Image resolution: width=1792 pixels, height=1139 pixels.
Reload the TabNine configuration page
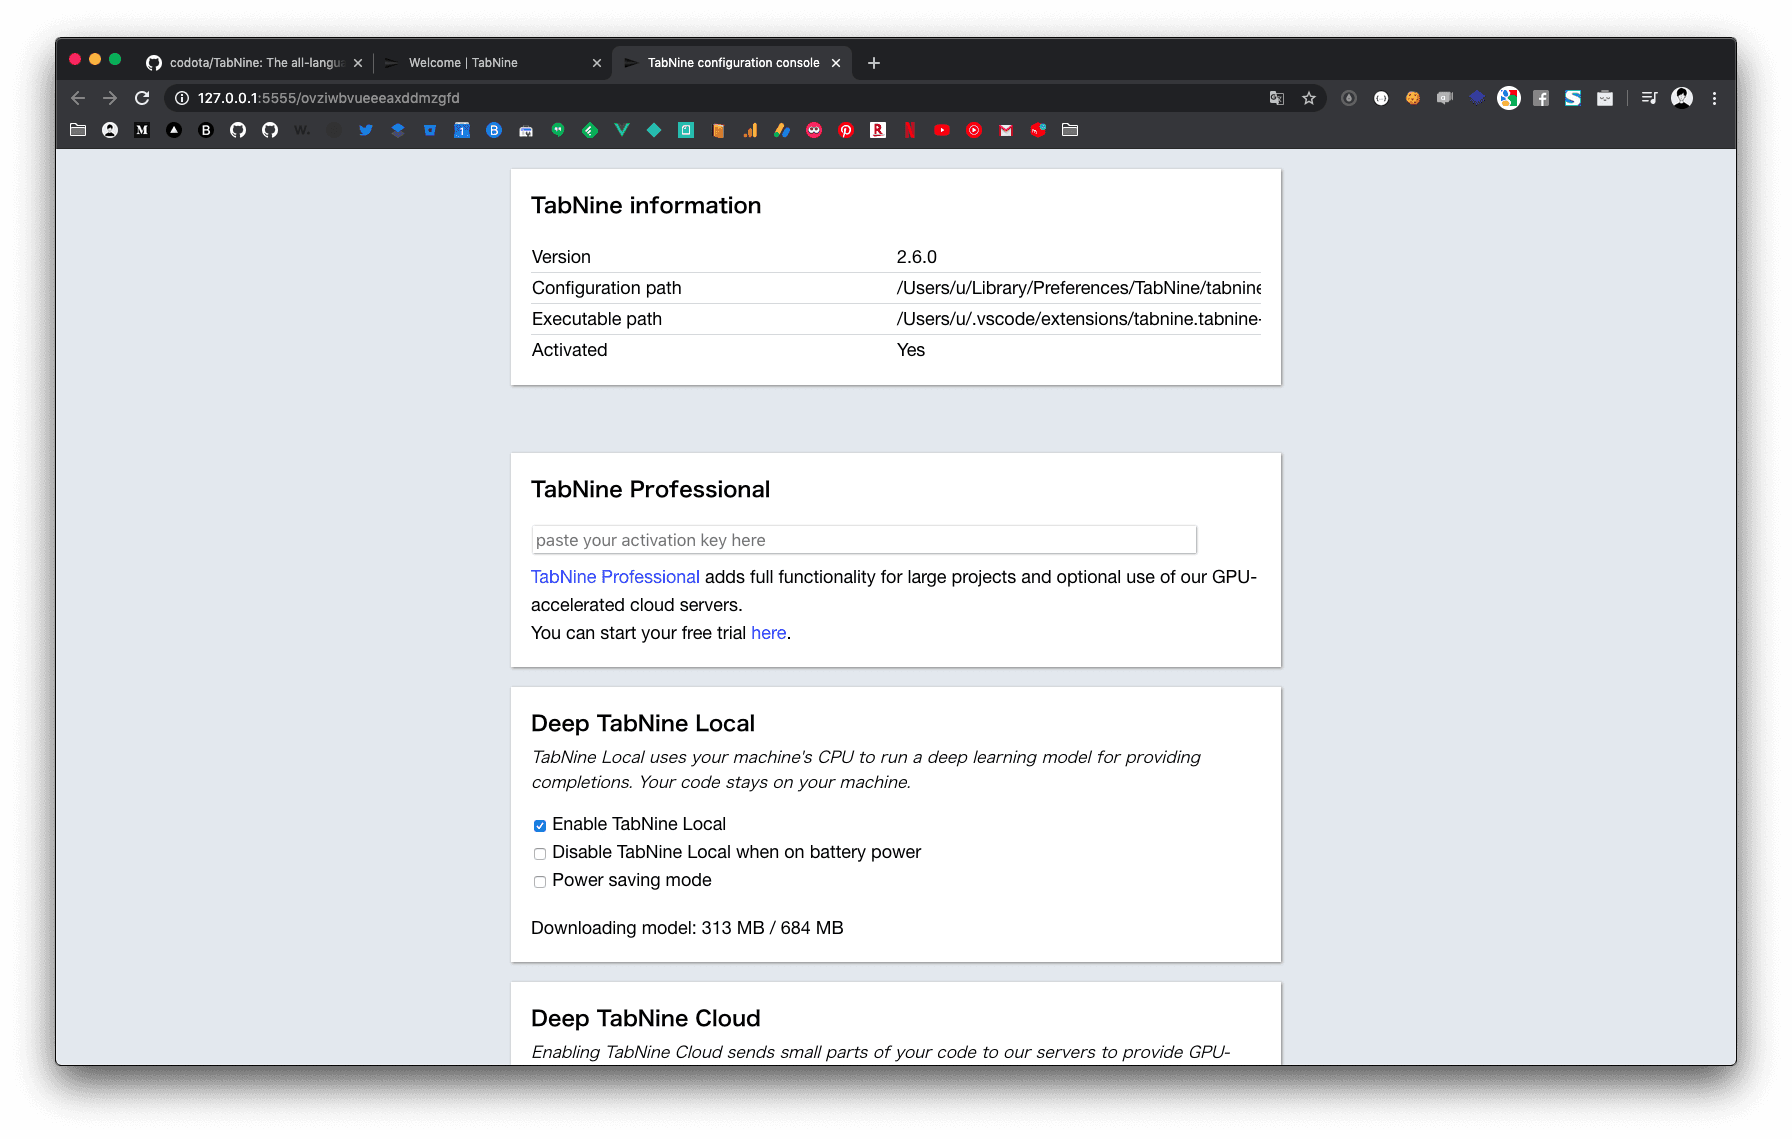click(142, 98)
